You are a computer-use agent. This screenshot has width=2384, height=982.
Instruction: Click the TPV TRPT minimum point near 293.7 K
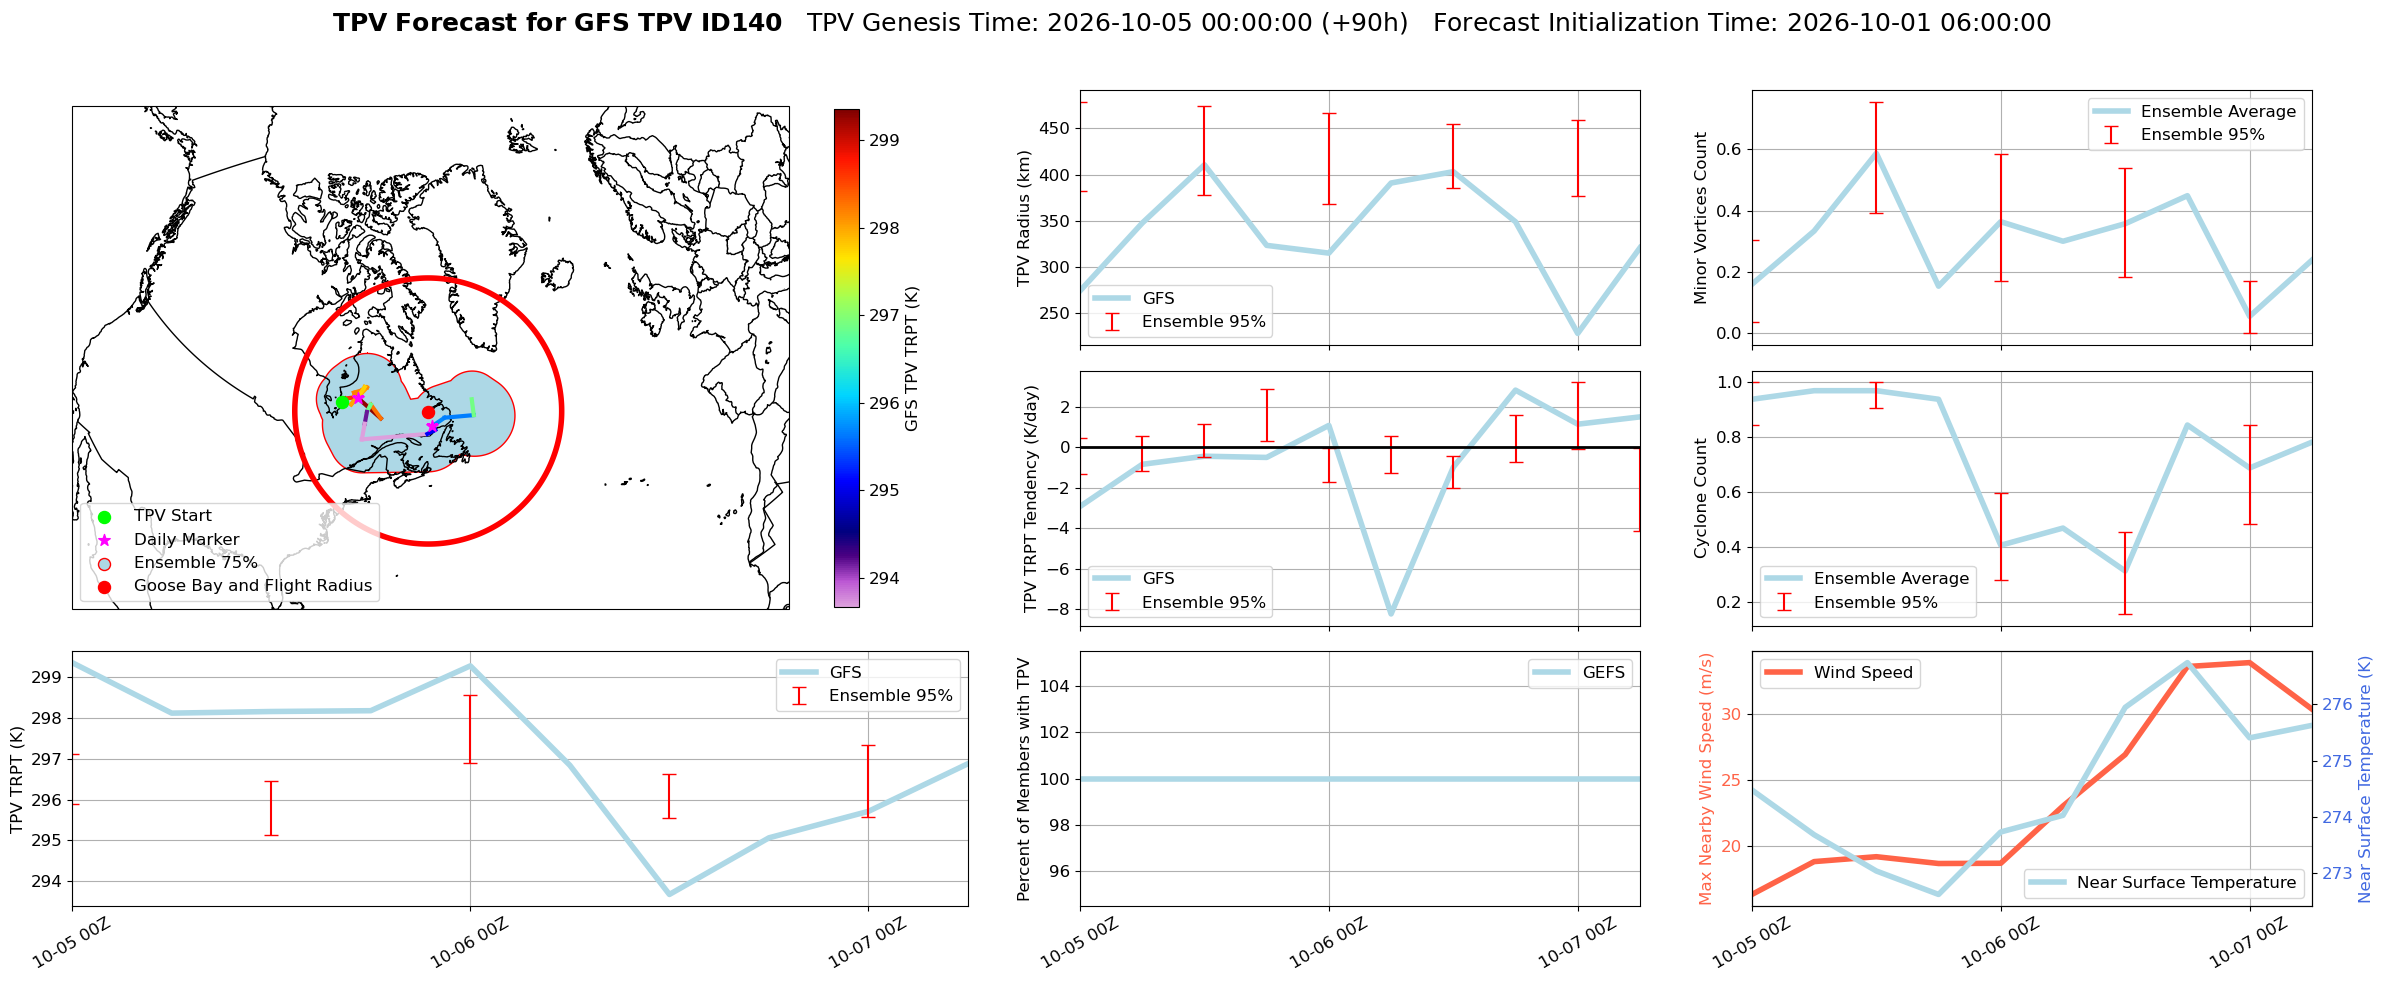pyautogui.click(x=669, y=894)
